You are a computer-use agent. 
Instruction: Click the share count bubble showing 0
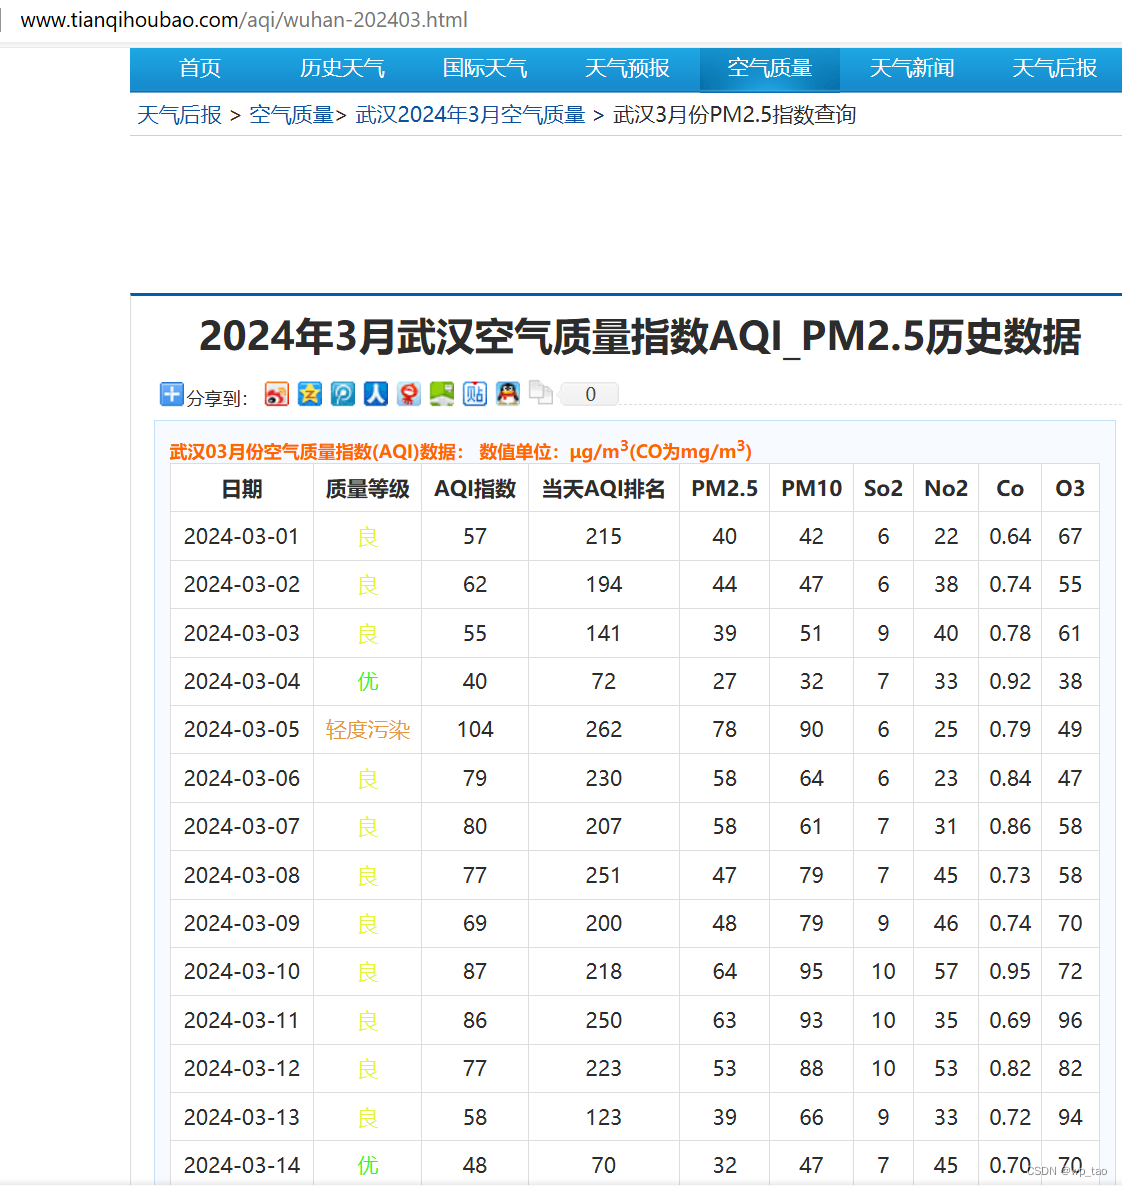[589, 394]
